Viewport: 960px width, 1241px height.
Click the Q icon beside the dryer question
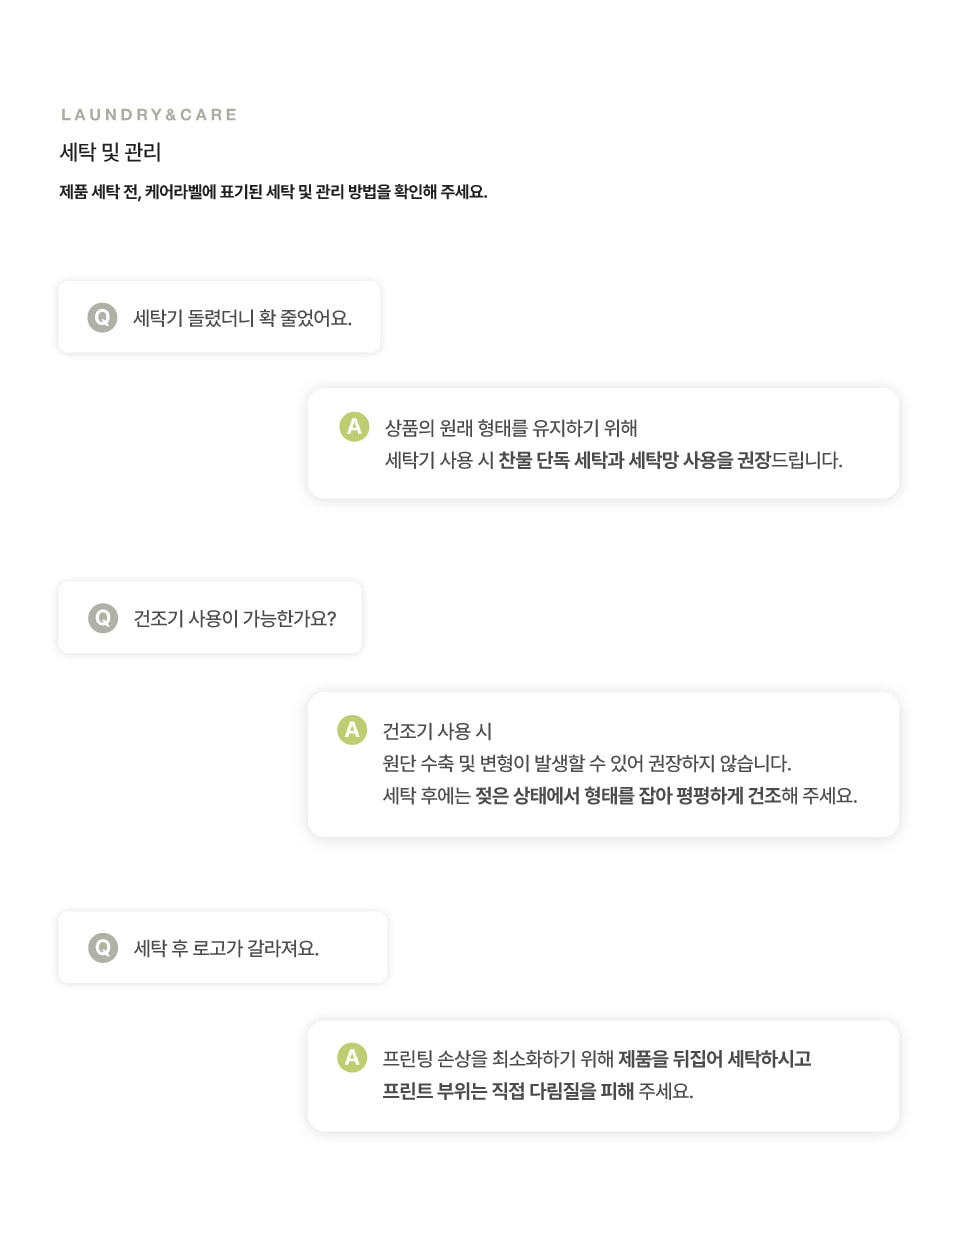pos(103,618)
